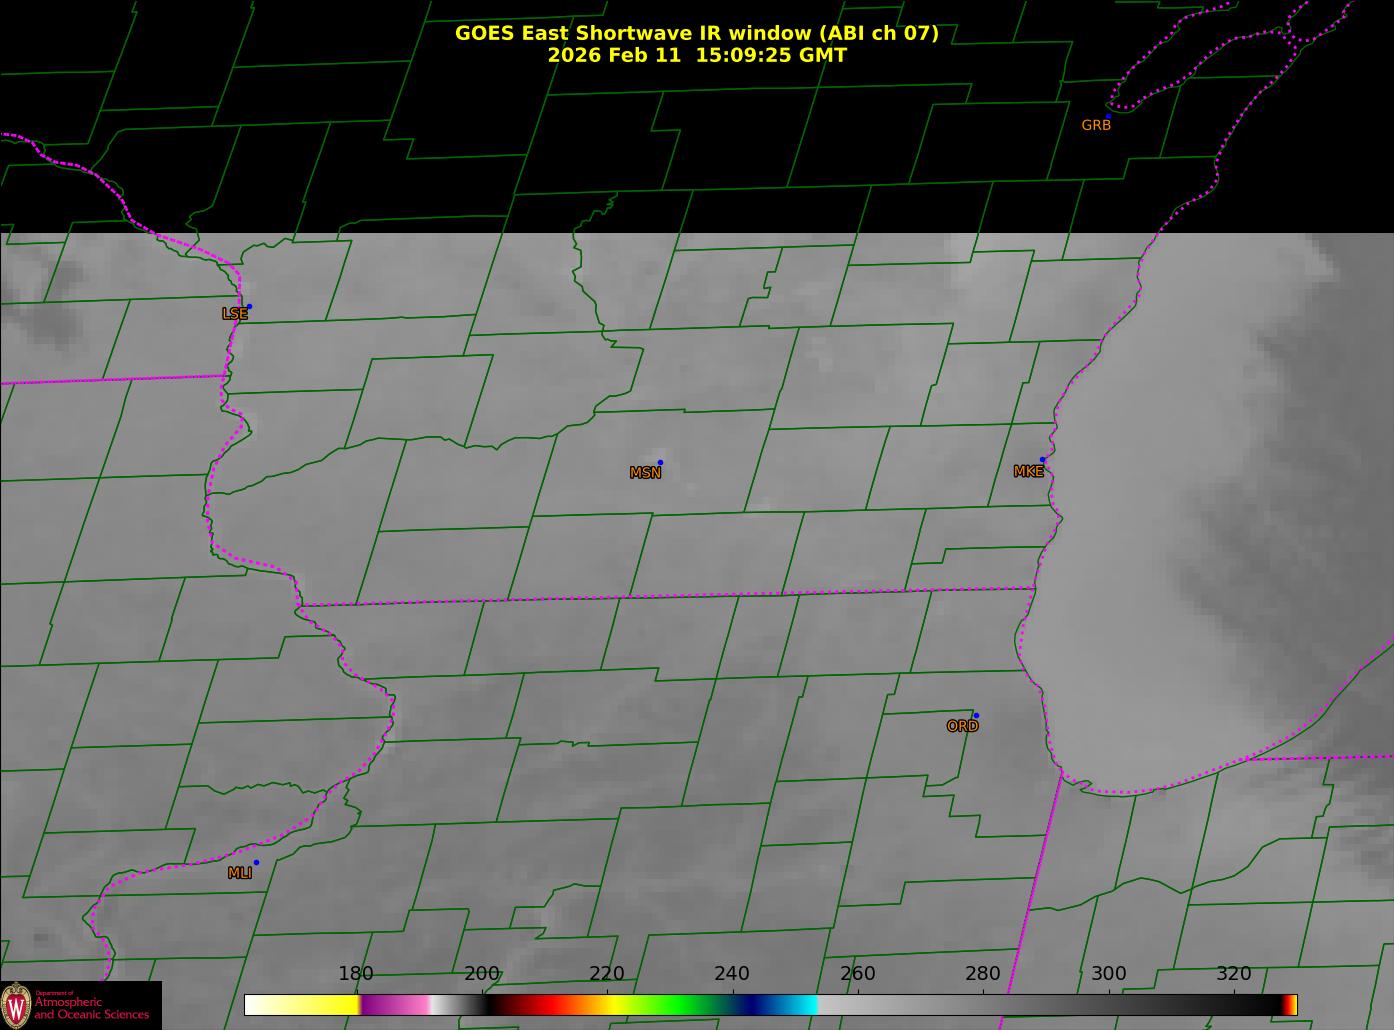Click the 320 tick label on color scale
Screen dimensions: 1394x1030
(x=1233, y=974)
